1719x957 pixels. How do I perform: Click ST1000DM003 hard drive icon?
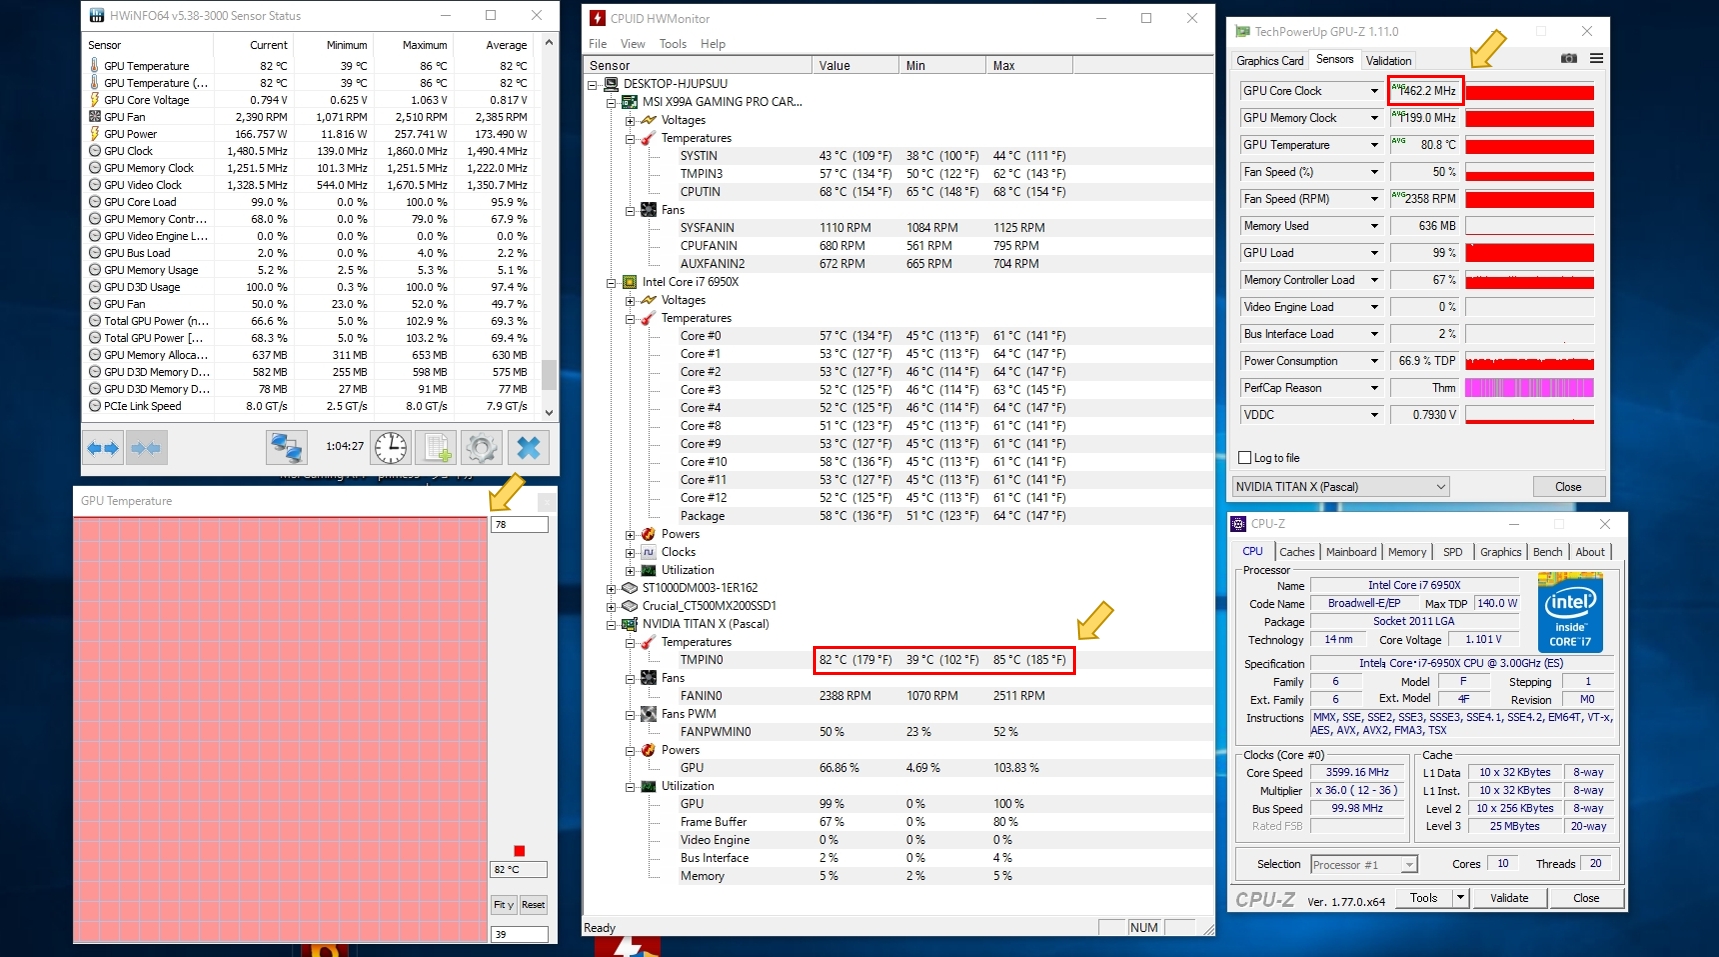630,588
